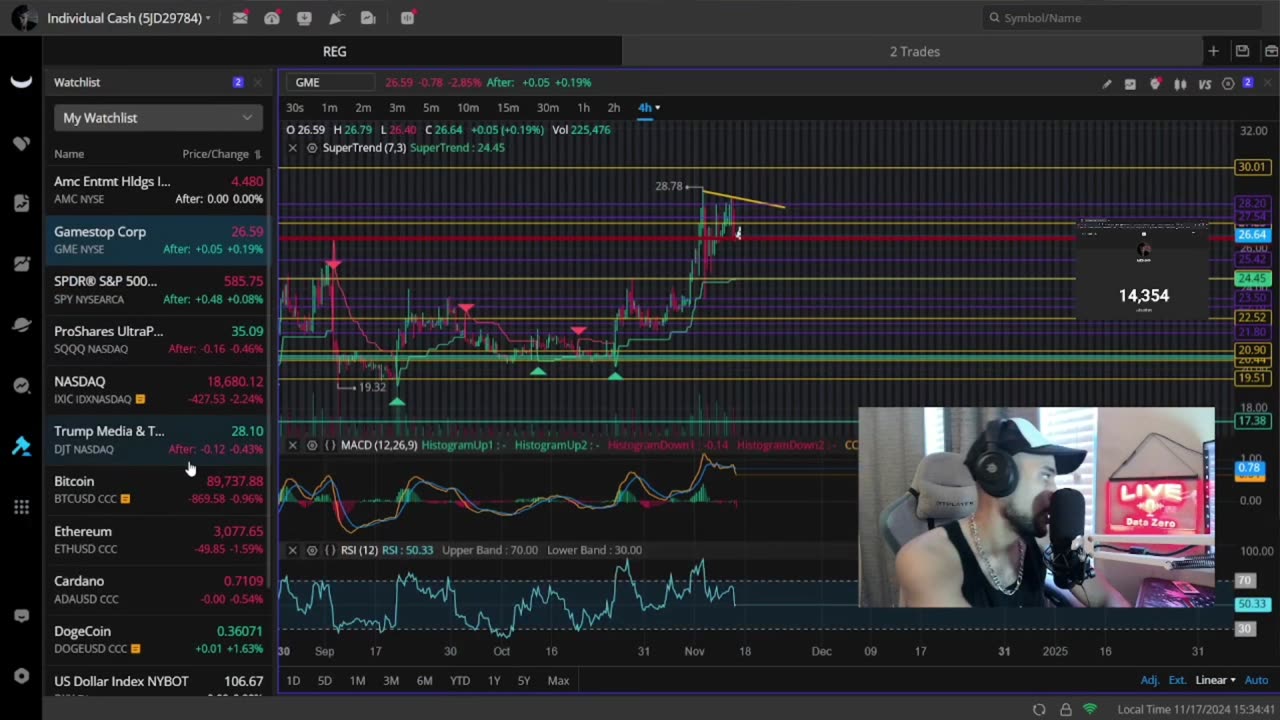Toggle MACD indicator visibility eye
This screenshot has height=720, width=1280.
click(312, 445)
